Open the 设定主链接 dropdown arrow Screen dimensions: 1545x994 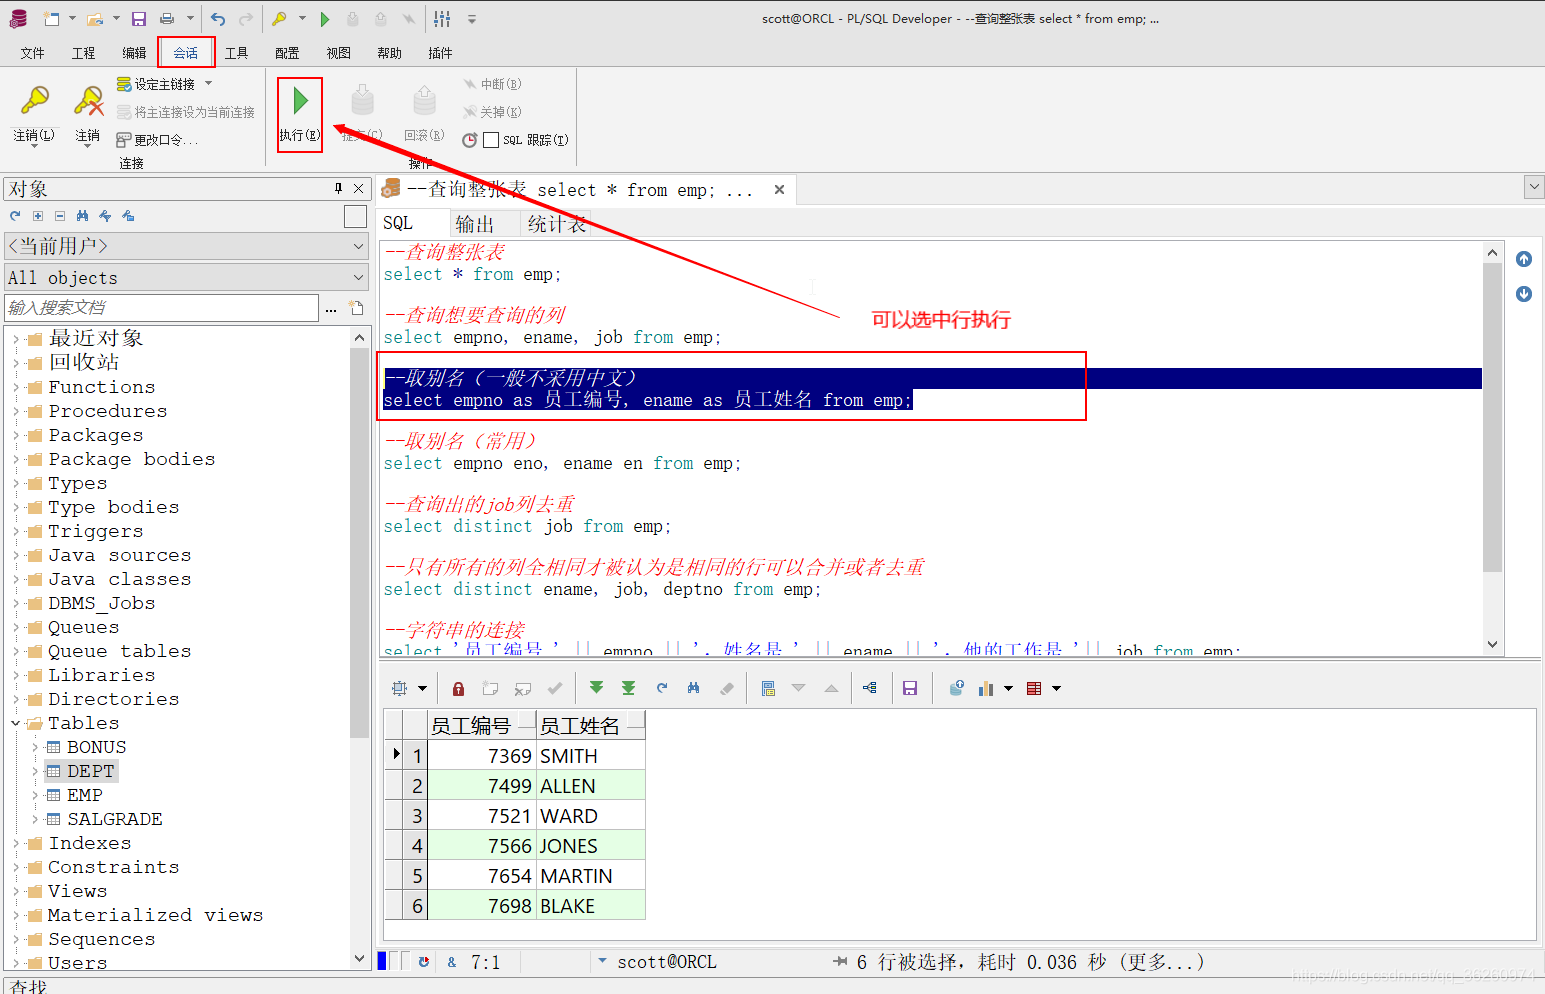click(x=209, y=83)
